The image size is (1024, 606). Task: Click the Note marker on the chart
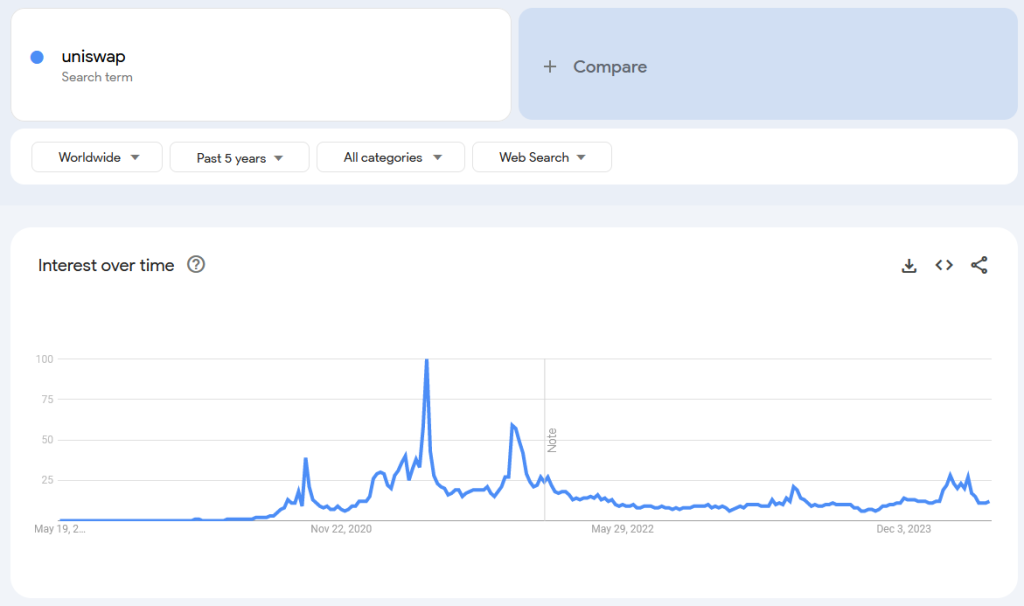(x=551, y=440)
